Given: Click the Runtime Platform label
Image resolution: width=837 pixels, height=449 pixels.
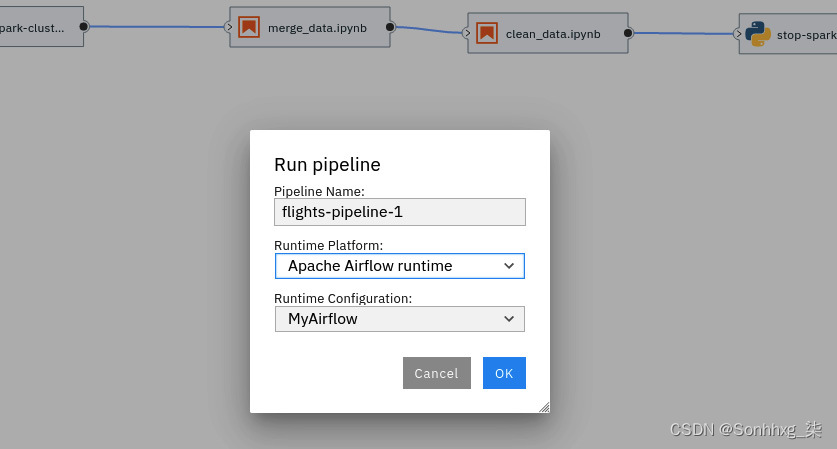Looking at the screenshot, I should tap(328, 246).
